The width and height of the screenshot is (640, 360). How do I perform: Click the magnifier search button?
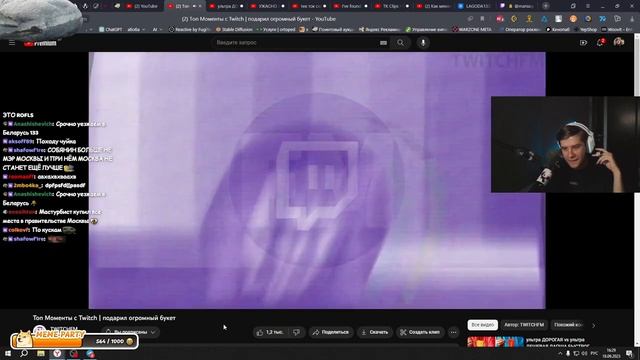pos(400,42)
